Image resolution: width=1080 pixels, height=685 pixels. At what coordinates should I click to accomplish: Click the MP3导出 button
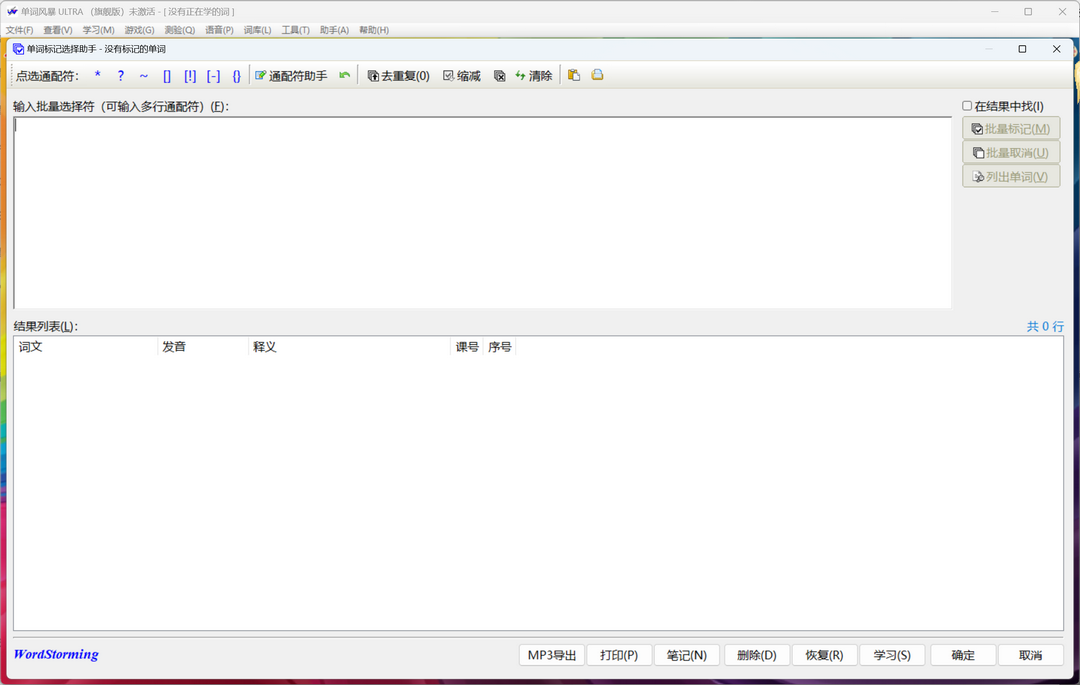click(x=551, y=654)
